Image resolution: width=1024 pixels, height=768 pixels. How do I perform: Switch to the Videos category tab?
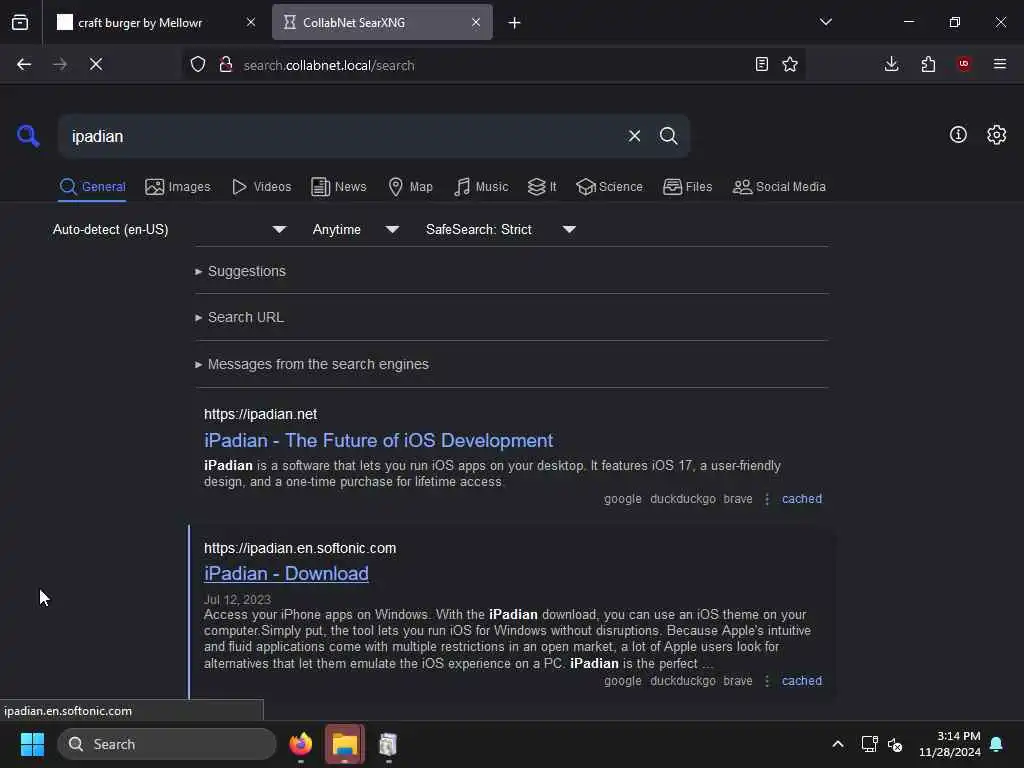coord(262,187)
